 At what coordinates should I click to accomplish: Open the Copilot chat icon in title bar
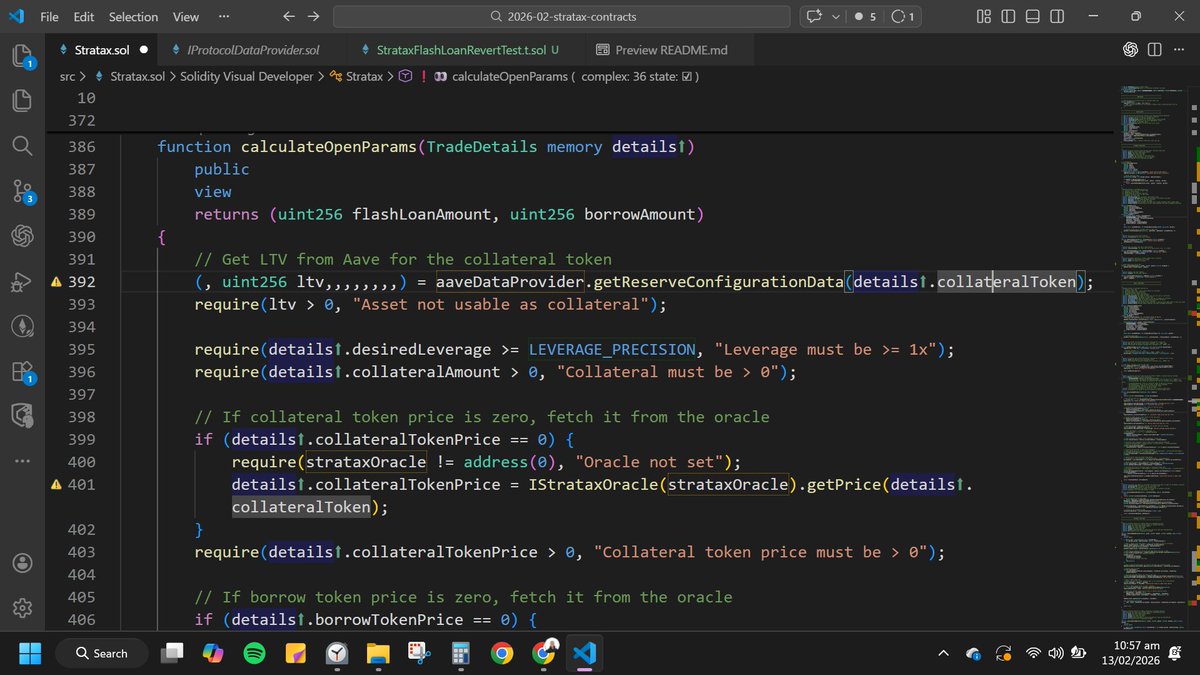pyautogui.click(x=813, y=16)
